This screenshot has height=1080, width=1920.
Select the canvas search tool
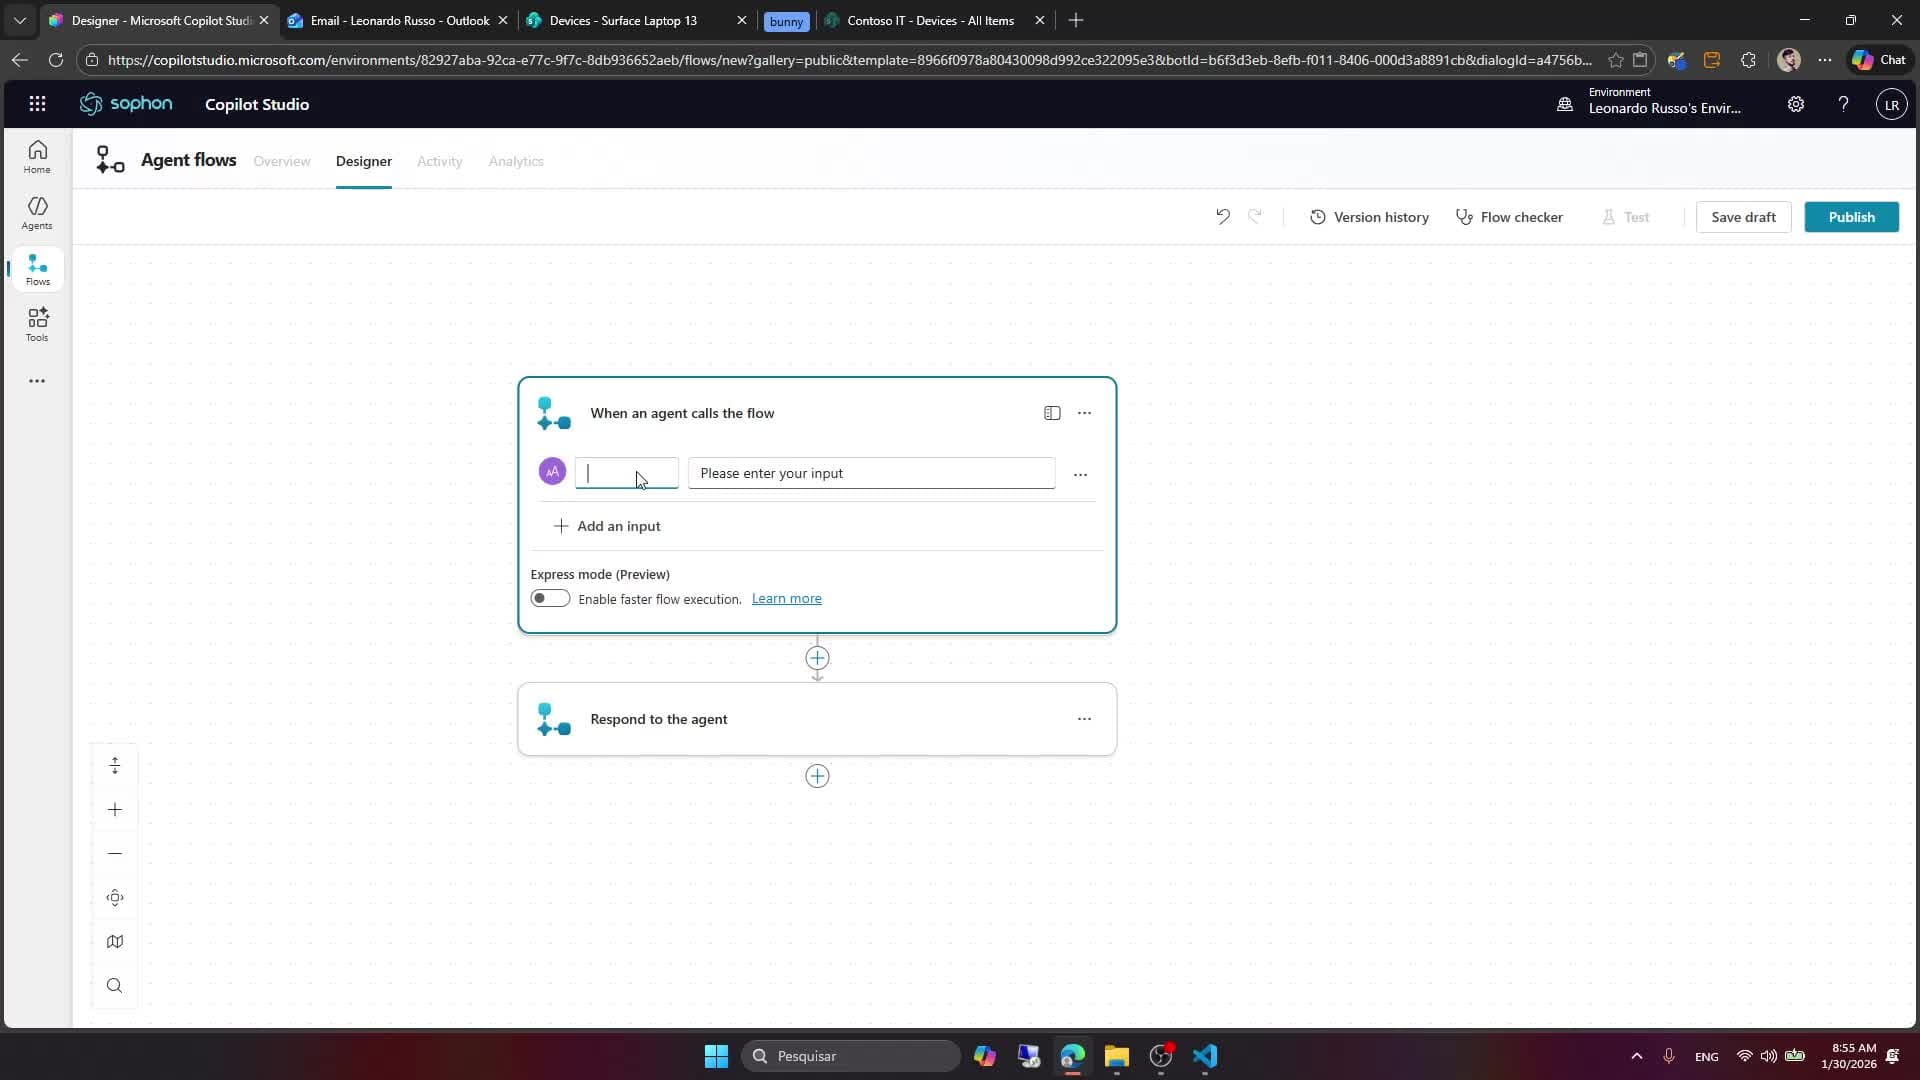coord(115,985)
